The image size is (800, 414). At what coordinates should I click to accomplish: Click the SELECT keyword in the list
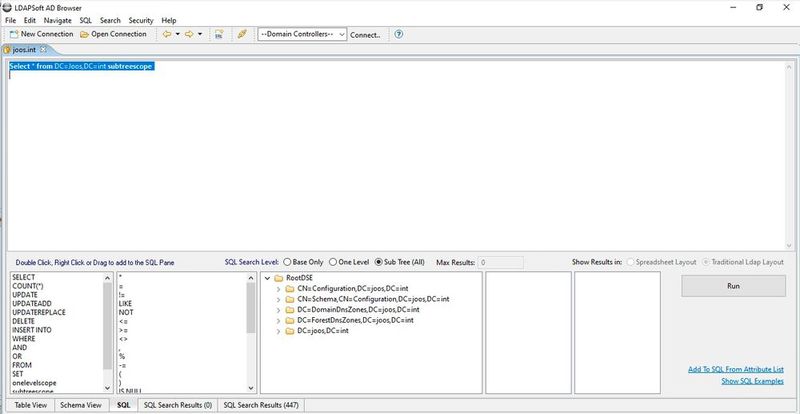click(23, 277)
